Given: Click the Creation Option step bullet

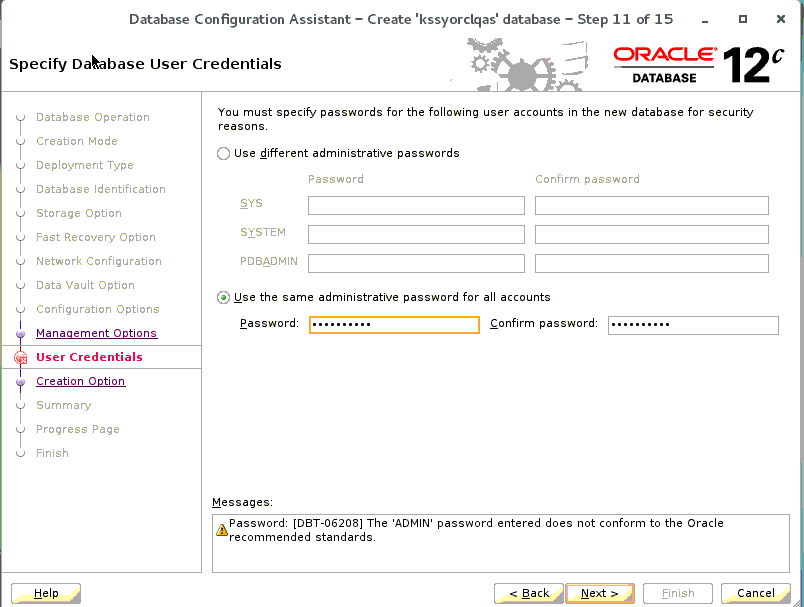Looking at the screenshot, I should point(20,381).
